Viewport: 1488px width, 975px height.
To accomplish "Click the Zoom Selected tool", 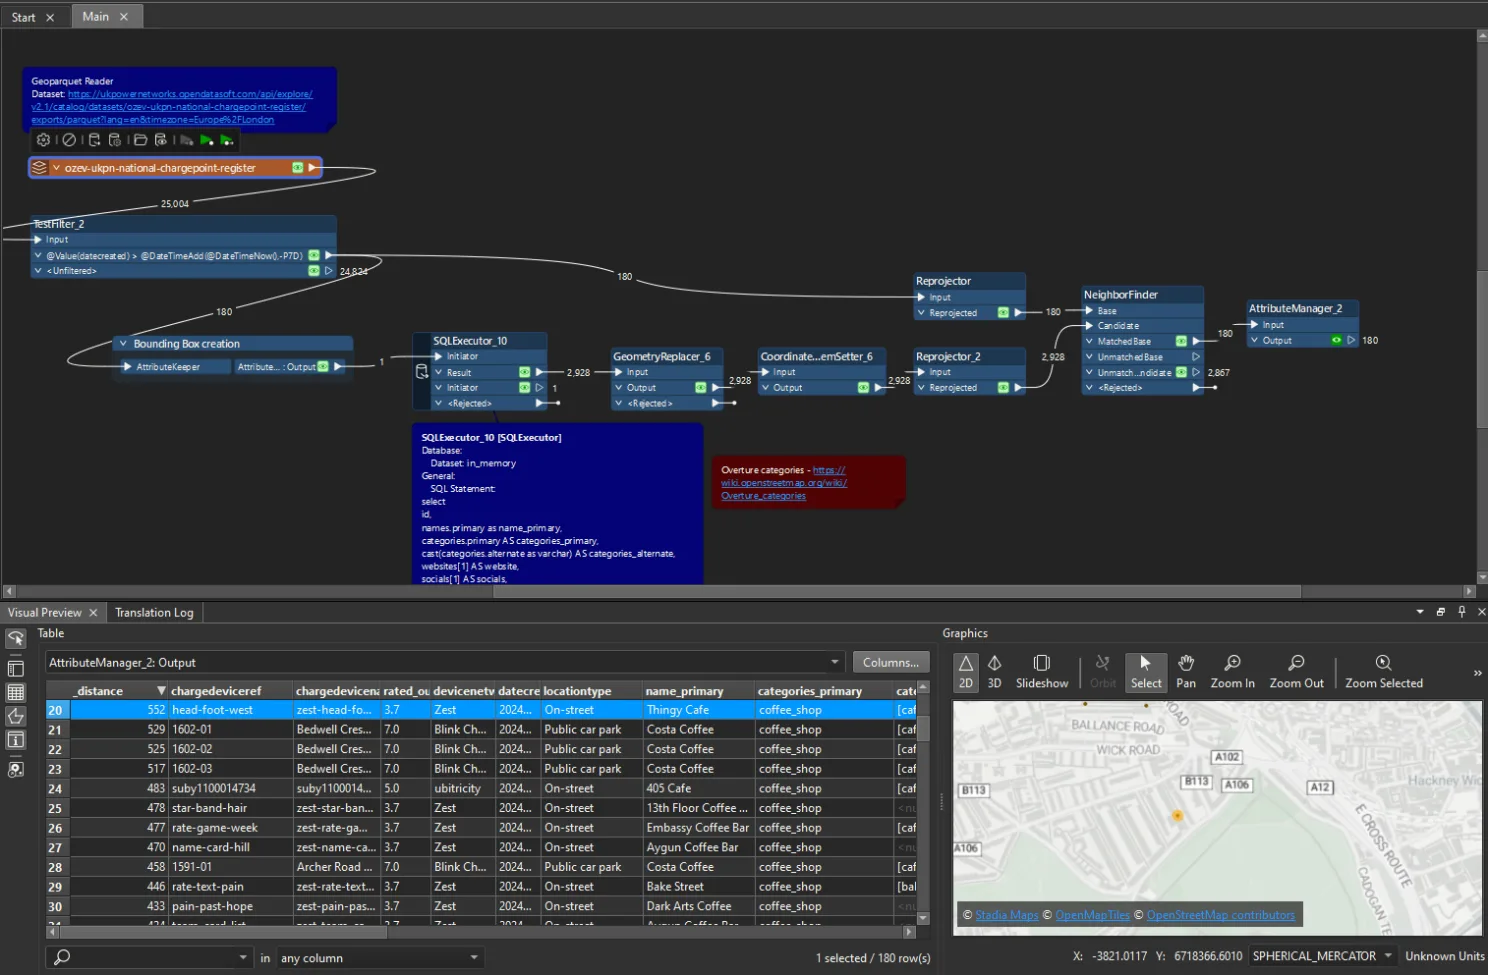I will click(x=1383, y=671).
